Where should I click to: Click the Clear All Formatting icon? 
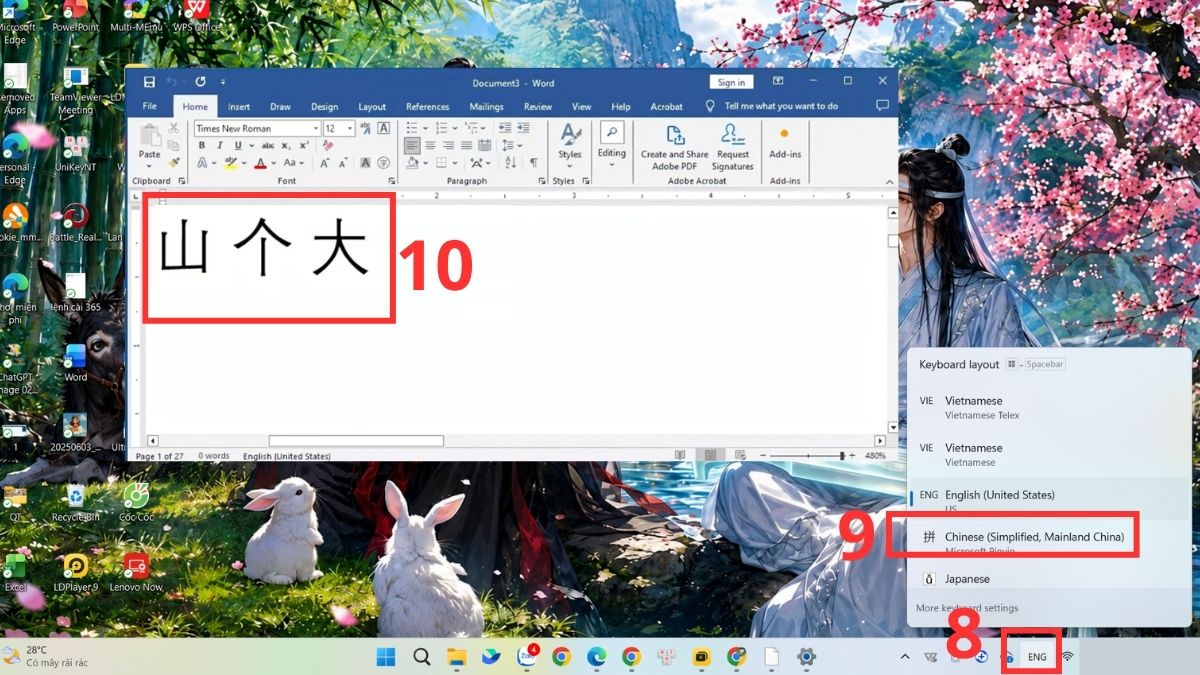(327, 145)
